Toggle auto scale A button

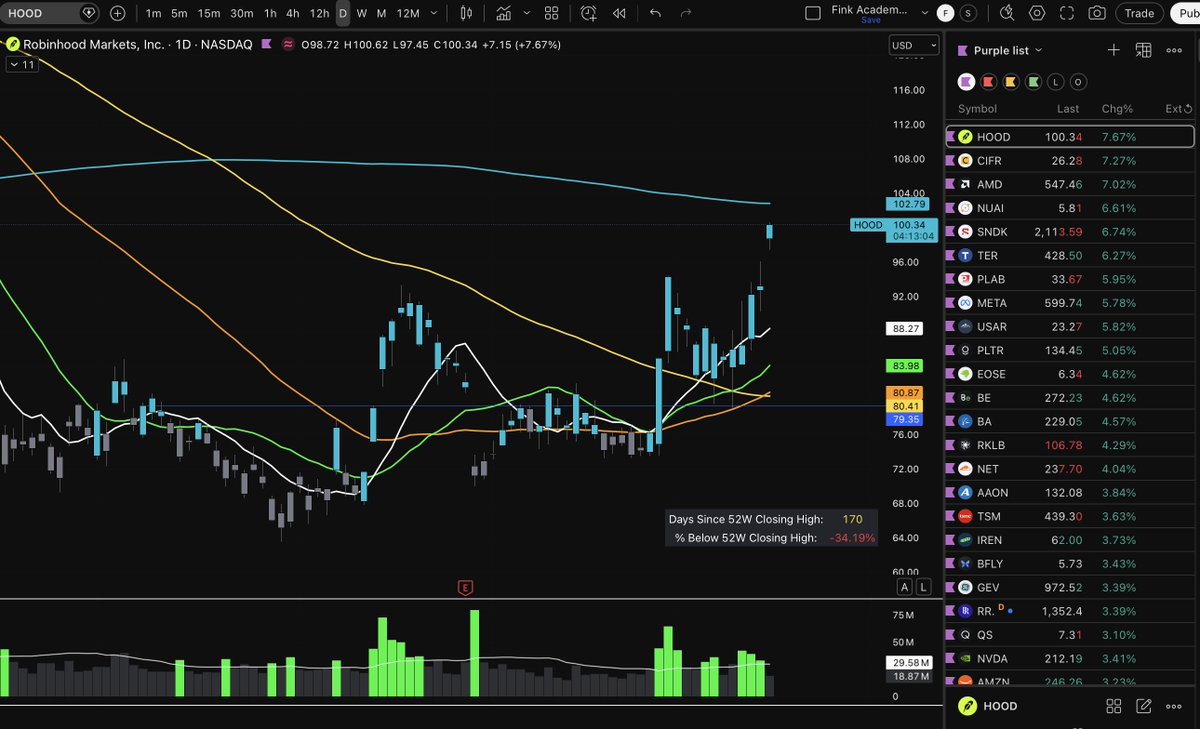(904, 587)
